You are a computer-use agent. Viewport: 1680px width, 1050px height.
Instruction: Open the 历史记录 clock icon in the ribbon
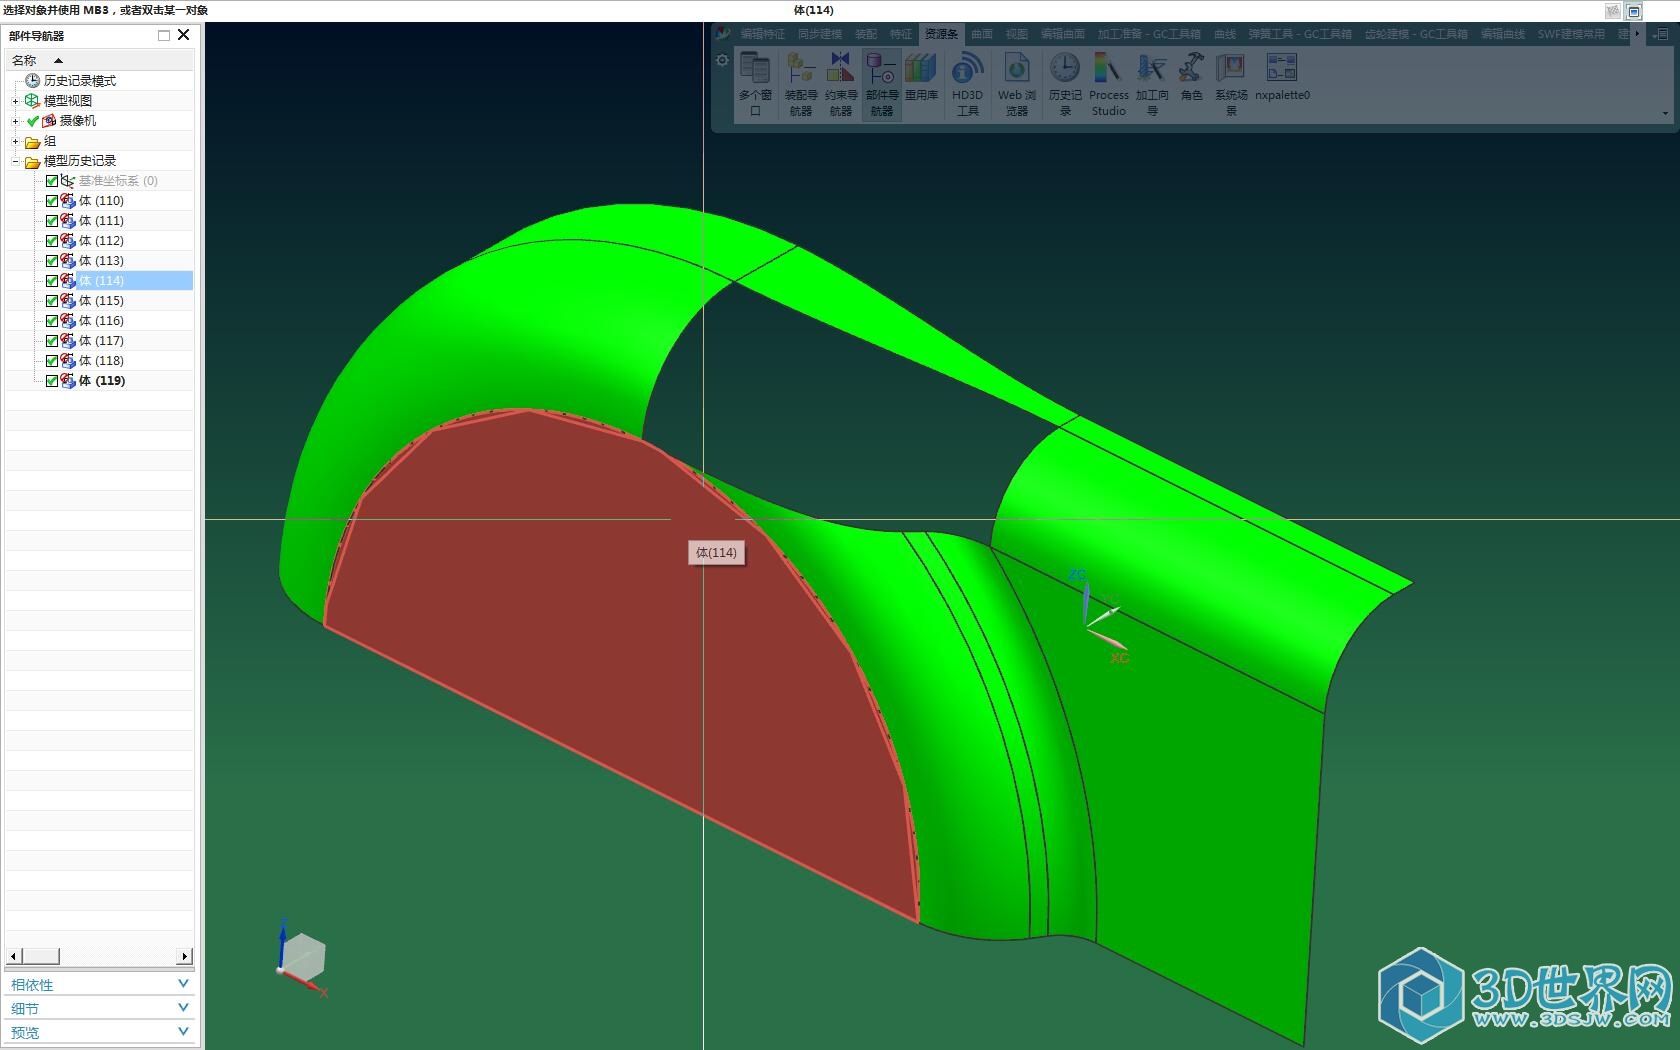[1065, 85]
